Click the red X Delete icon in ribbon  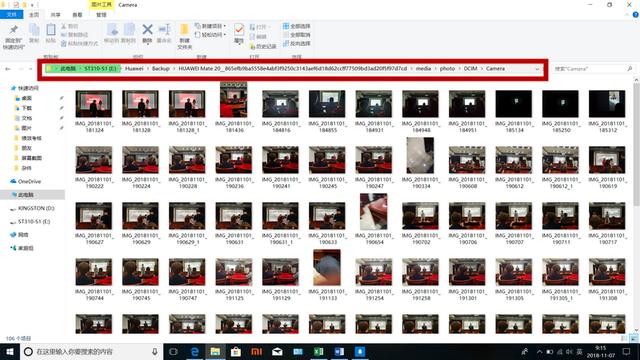147,29
